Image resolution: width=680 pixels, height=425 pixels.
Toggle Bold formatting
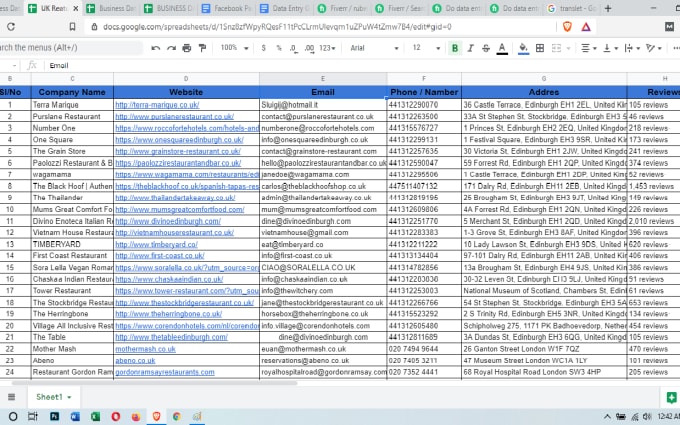(455, 48)
